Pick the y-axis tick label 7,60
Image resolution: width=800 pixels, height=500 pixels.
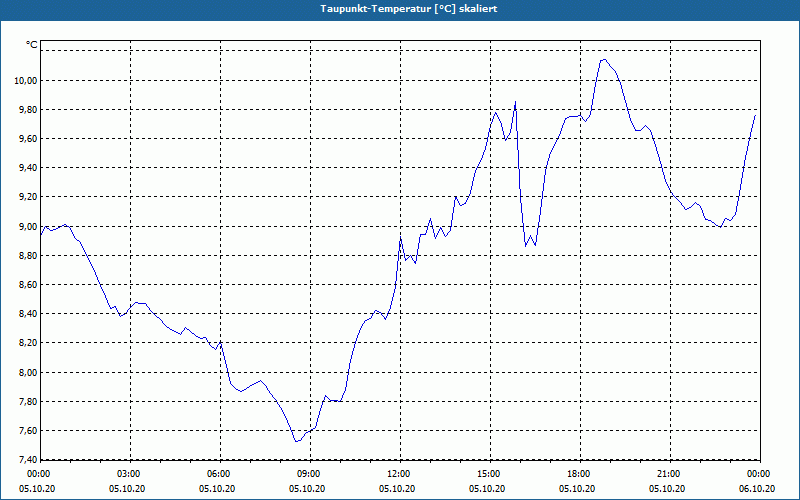point(28,431)
